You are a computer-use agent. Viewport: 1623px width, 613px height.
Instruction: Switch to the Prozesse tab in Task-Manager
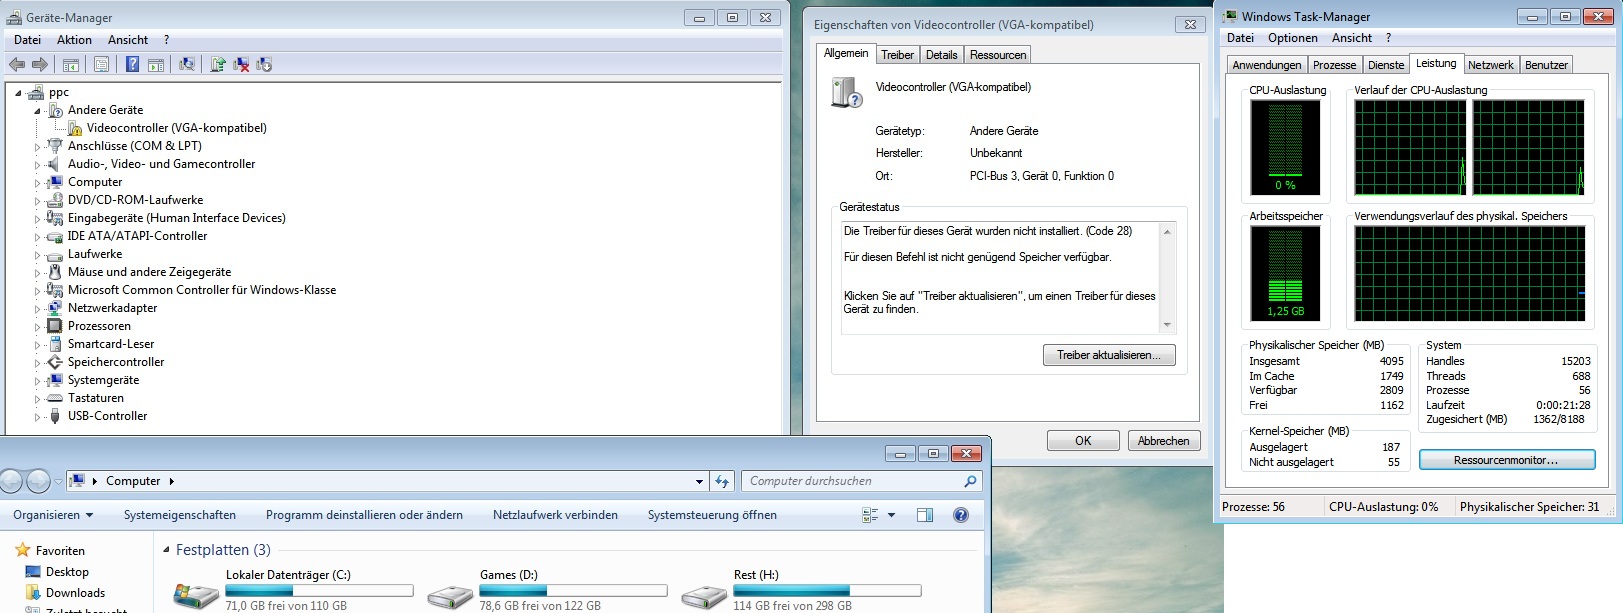click(1334, 65)
